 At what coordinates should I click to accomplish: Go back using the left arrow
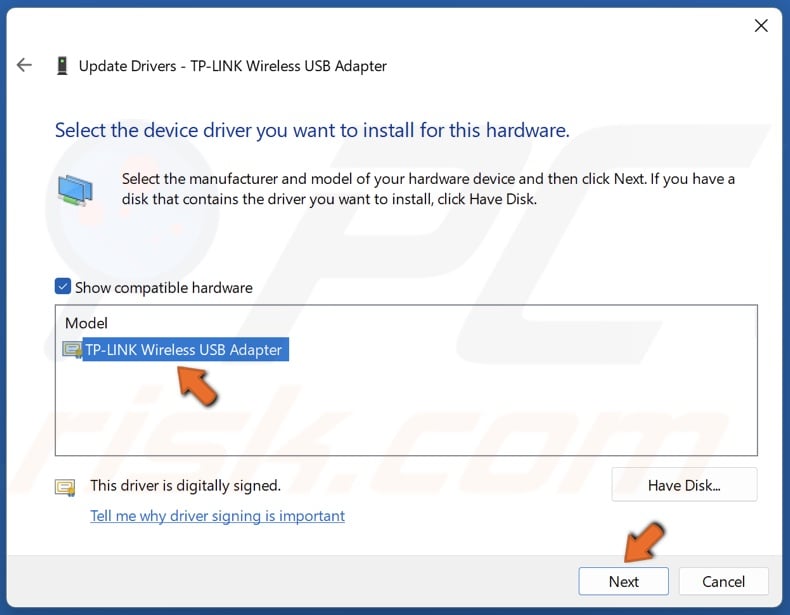pyautogui.click(x=24, y=65)
